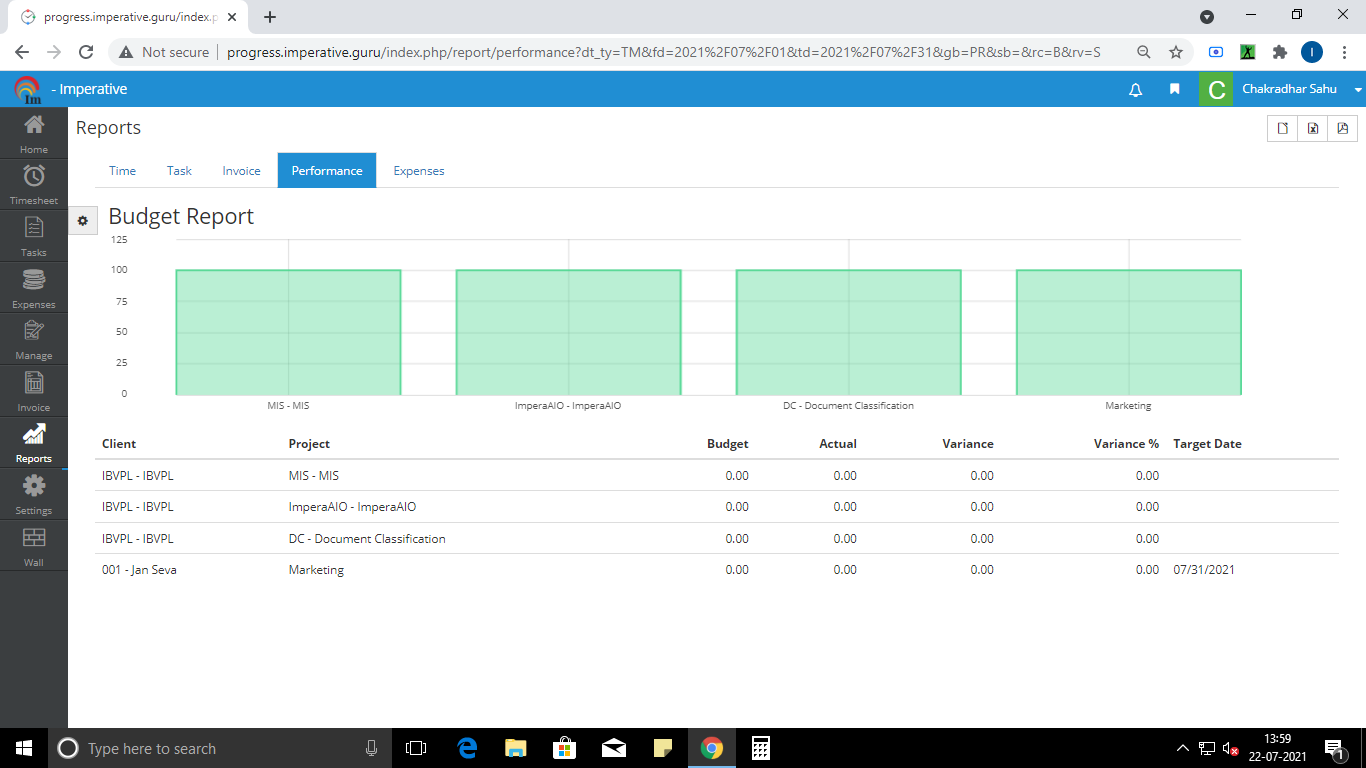Open the Timesheet sidebar icon
The width and height of the screenshot is (1366, 768).
coord(34,184)
